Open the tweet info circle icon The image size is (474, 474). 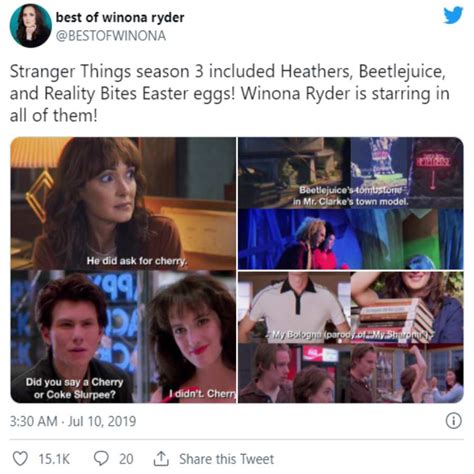(453, 421)
